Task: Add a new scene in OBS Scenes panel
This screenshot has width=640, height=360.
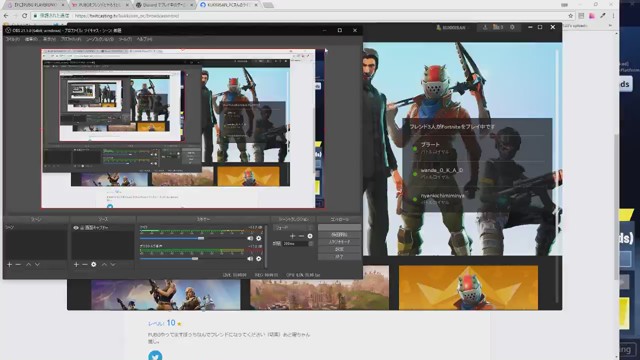Action: click(9, 264)
